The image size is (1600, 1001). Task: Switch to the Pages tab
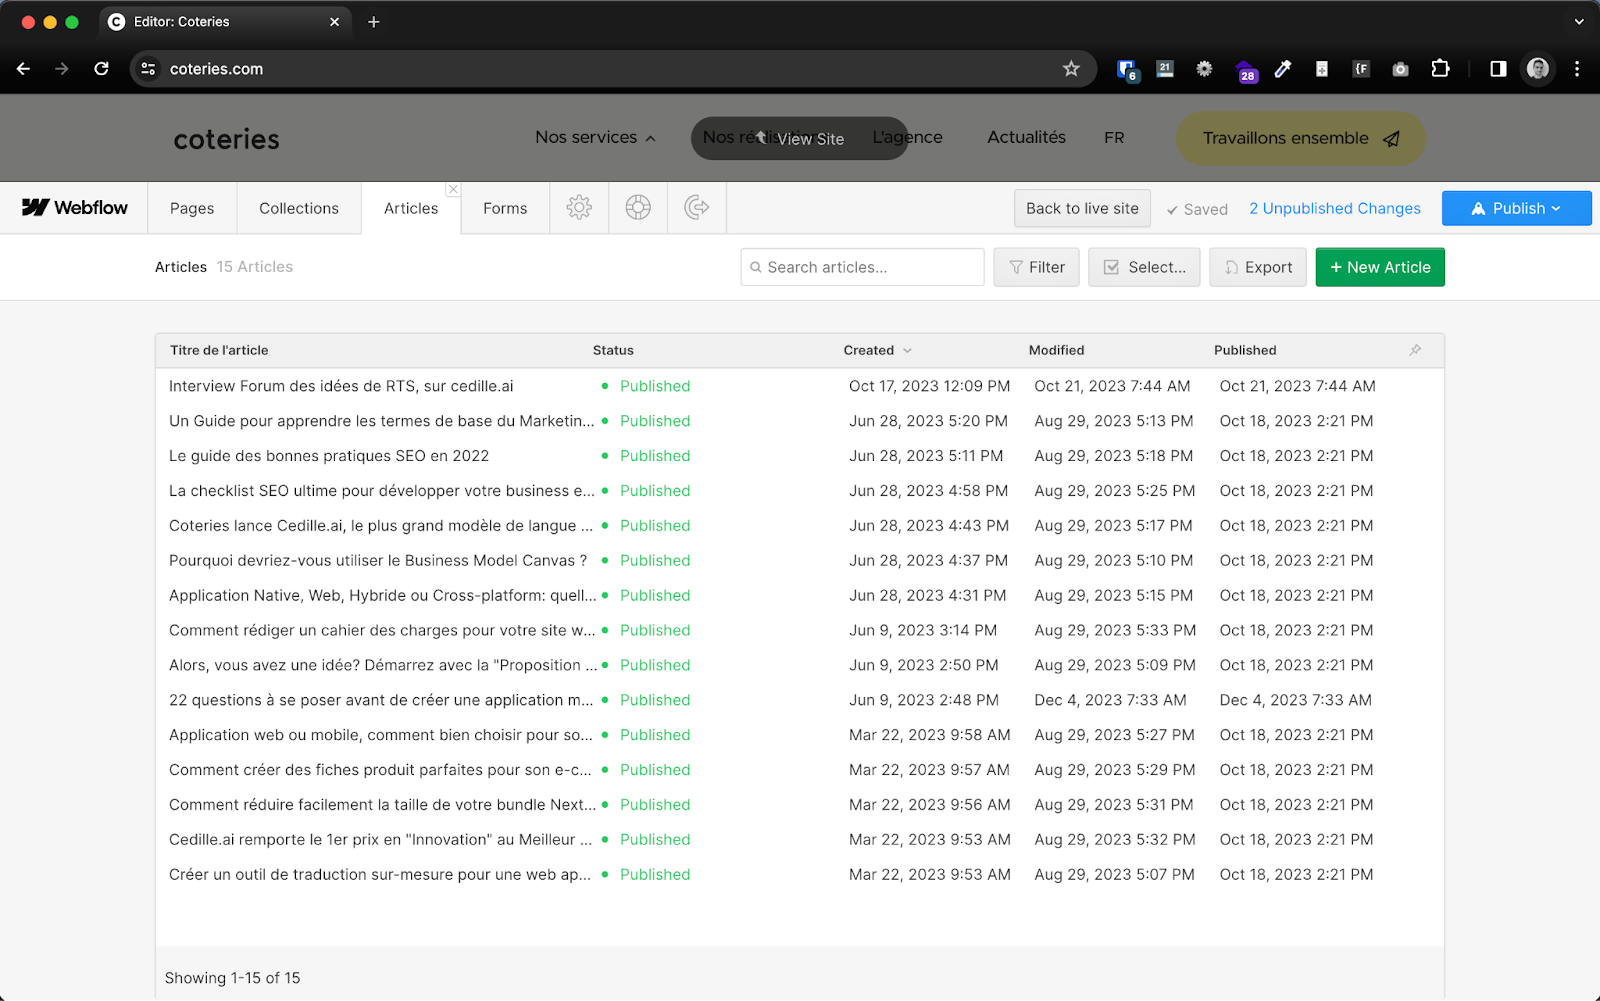(x=192, y=208)
